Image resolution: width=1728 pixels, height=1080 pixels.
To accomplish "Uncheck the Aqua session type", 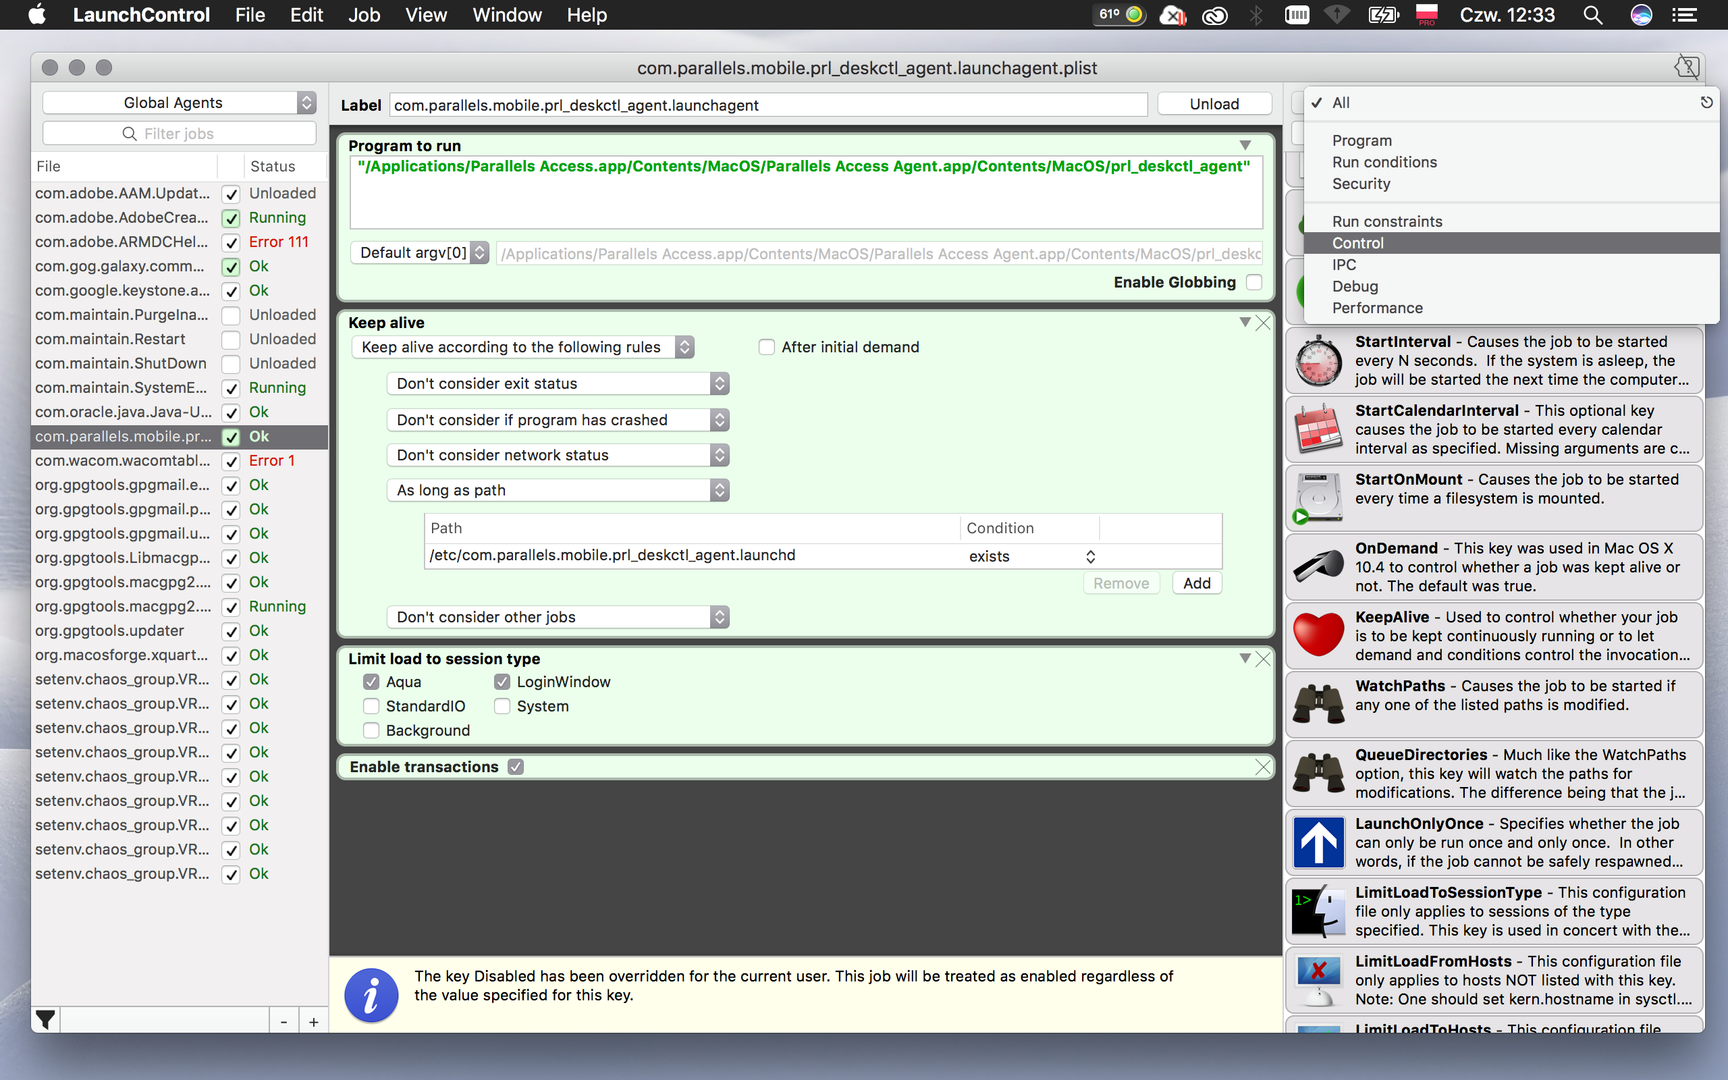I will coord(371,682).
